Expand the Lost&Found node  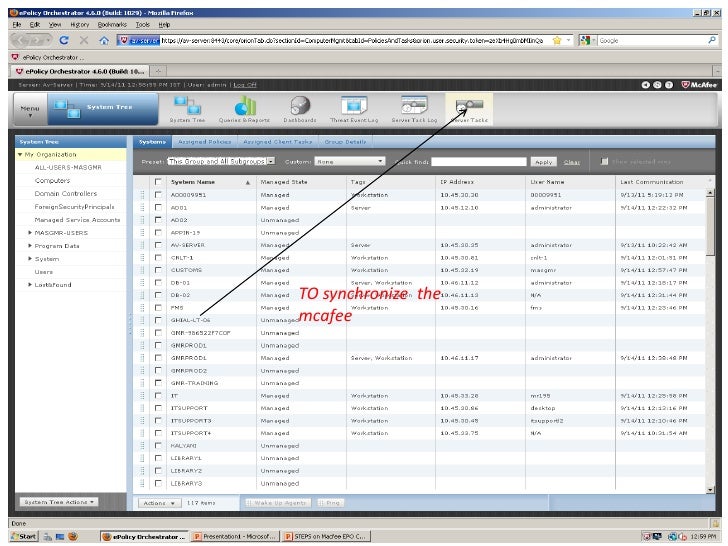pyautogui.click(x=30, y=285)
